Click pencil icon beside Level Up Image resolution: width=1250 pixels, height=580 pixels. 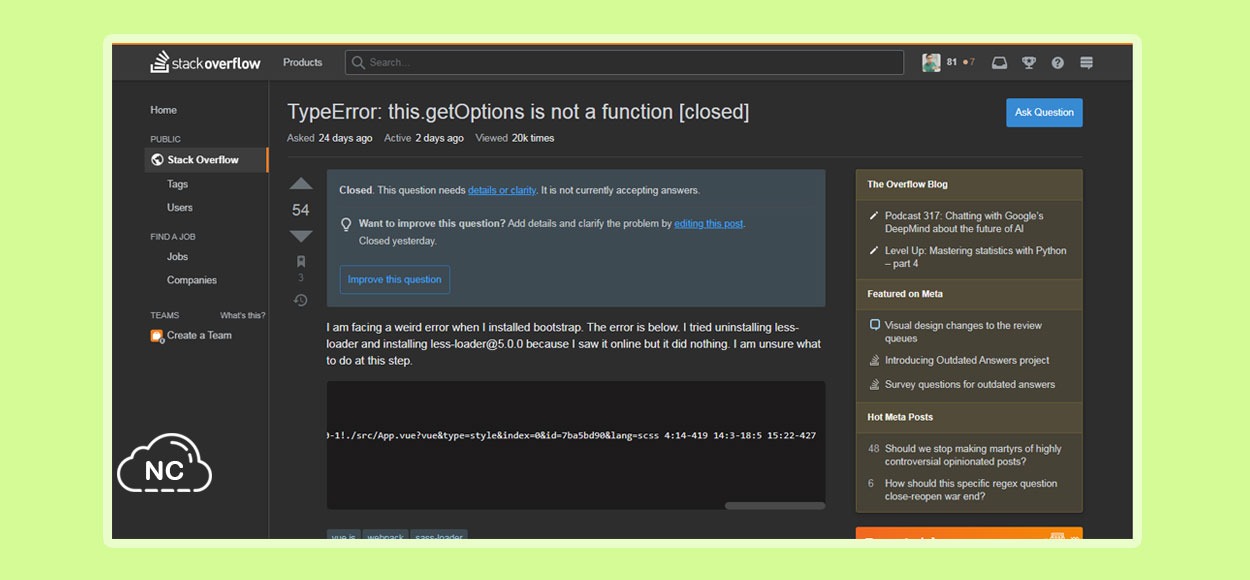[x=874, y=251]
